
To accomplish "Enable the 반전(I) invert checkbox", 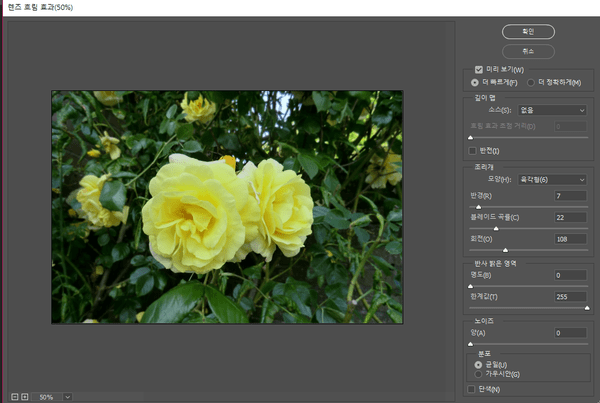I will [x=472, y=151].
